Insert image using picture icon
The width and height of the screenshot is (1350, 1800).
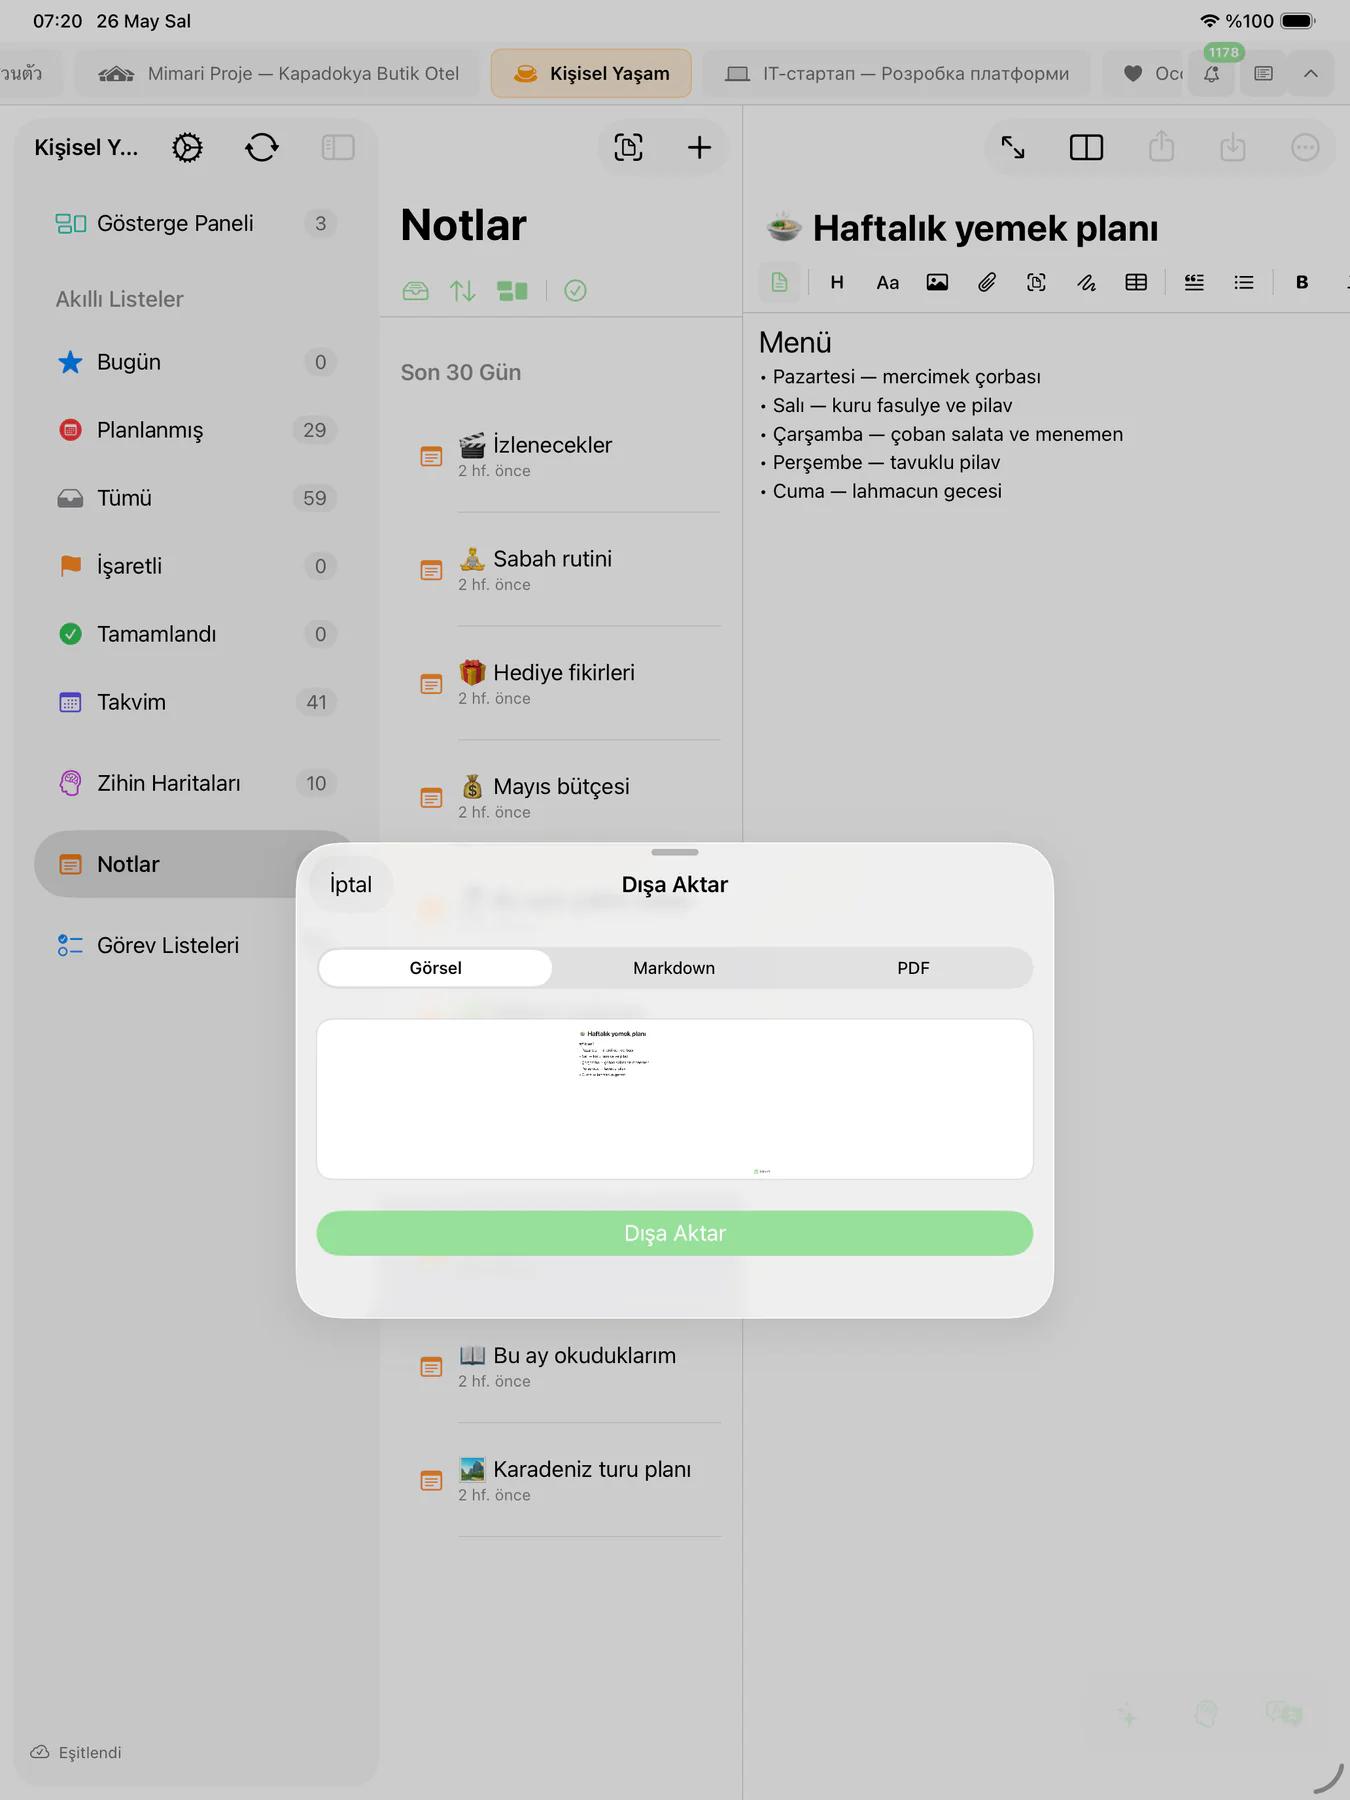tap(937, 282)
